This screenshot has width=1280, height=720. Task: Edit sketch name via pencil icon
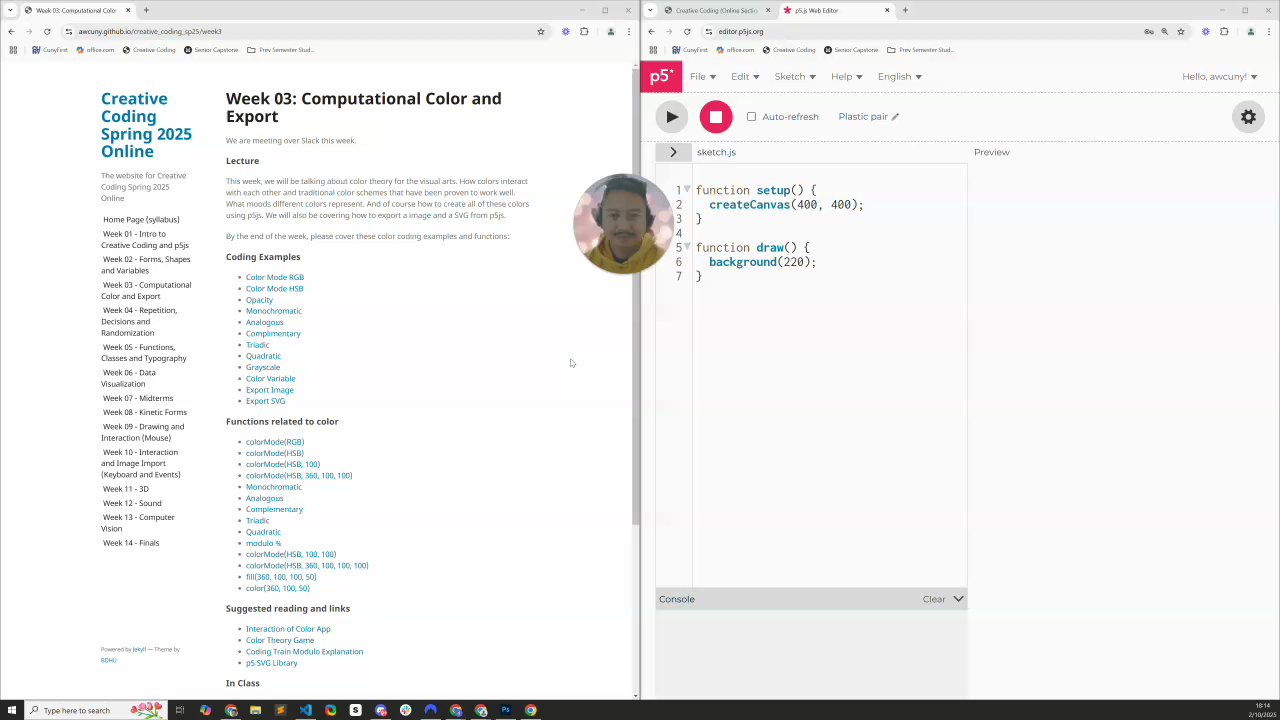tap(895, 117)
